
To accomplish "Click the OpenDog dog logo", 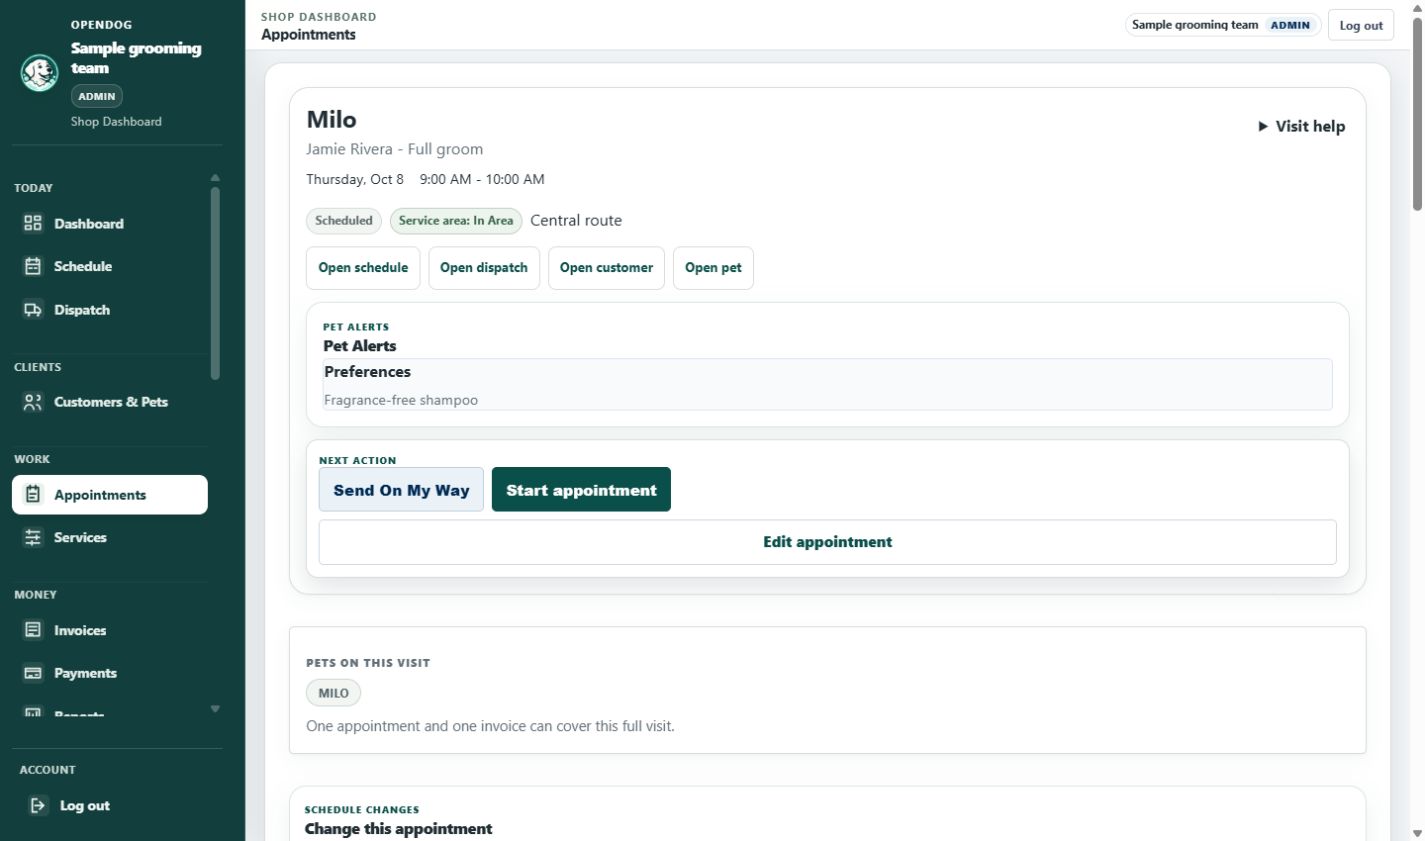I will [40, 73].
